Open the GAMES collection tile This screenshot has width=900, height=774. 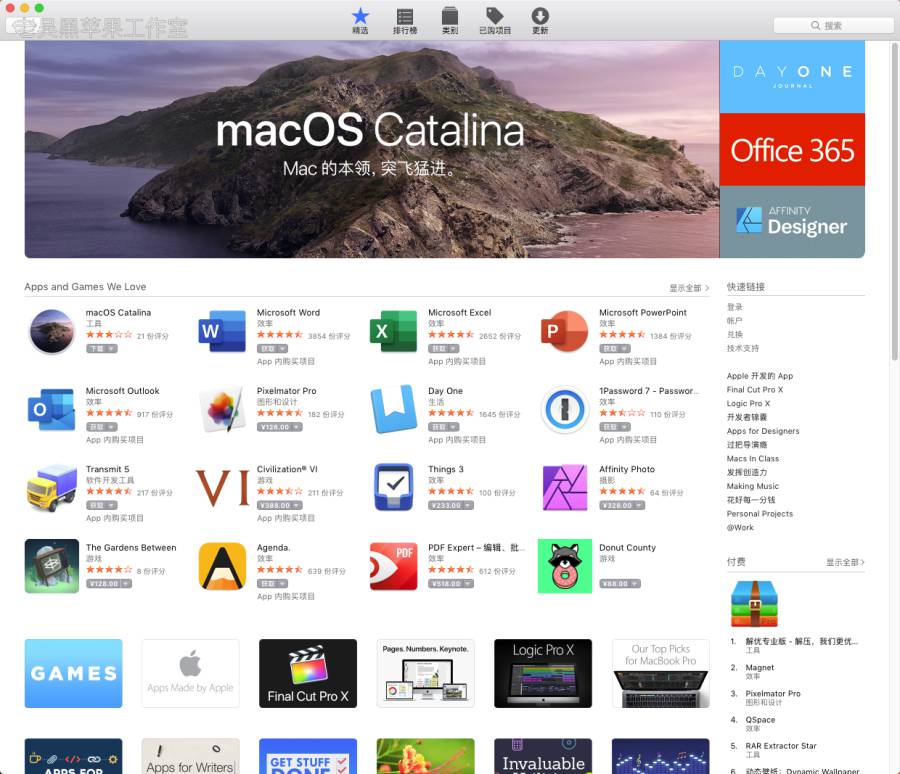pyautogui.click(x=73, y=673)
